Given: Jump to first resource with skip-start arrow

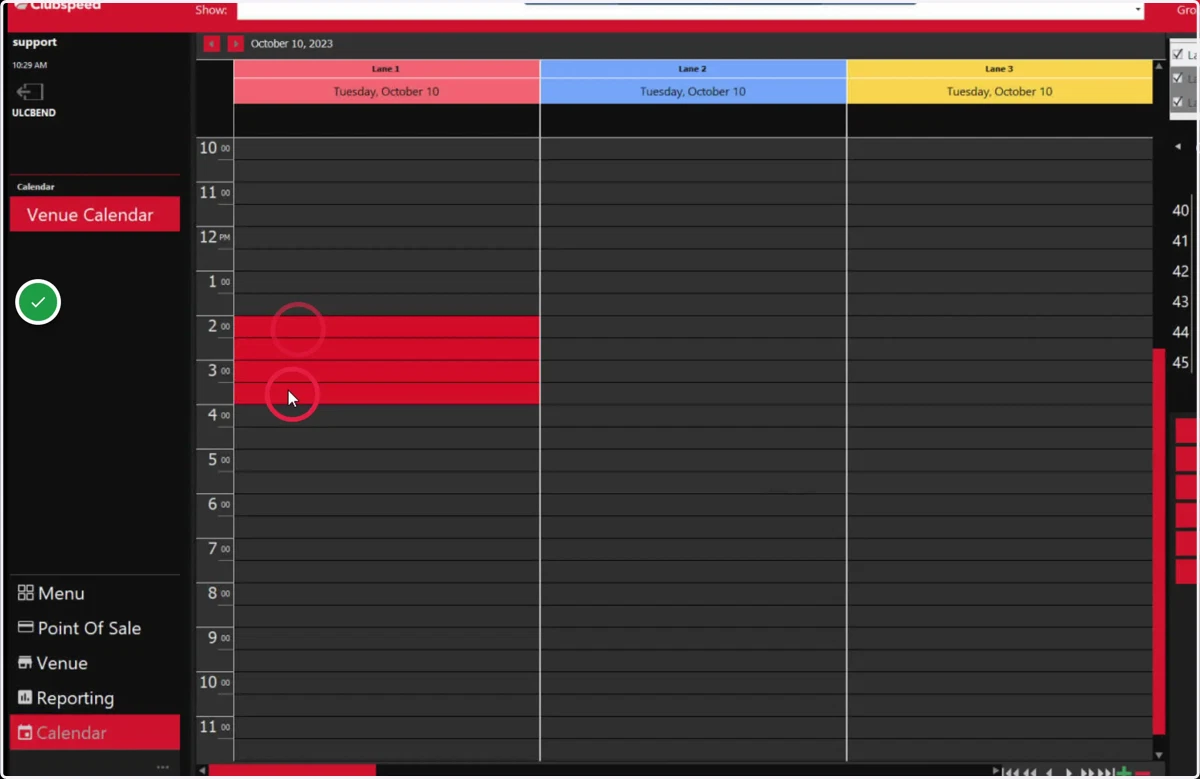Looking at the screenshot, I should coord(1011,772).
